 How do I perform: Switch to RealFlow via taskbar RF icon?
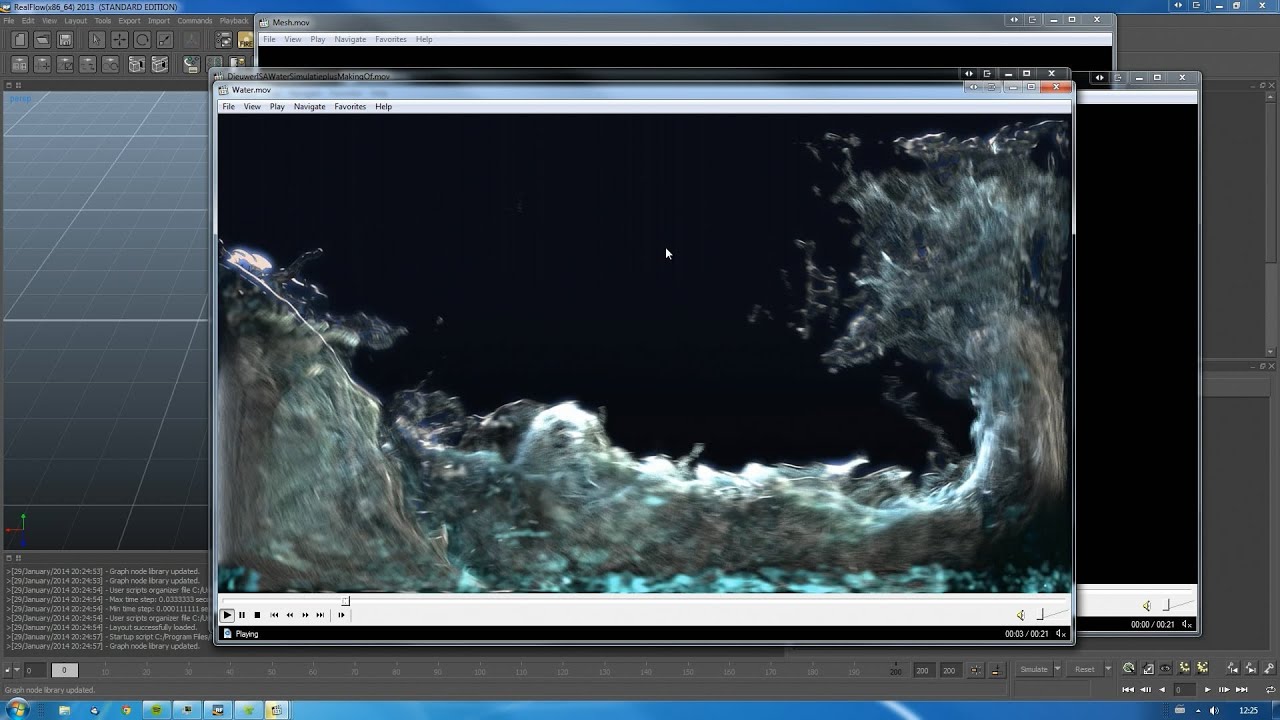(217, 709)
